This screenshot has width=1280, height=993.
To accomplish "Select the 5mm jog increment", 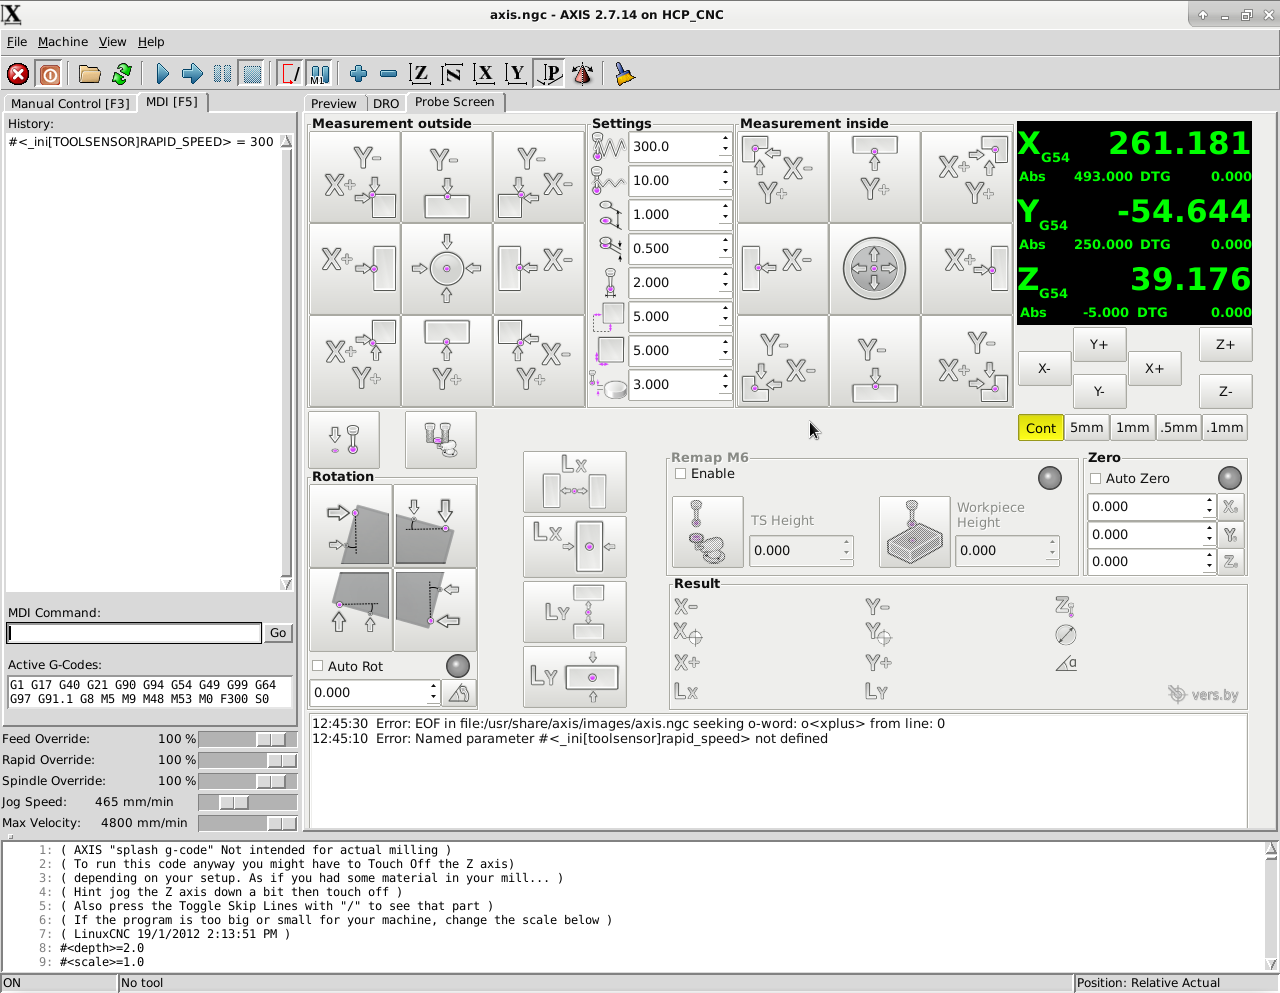I will tap(1087, 428).
